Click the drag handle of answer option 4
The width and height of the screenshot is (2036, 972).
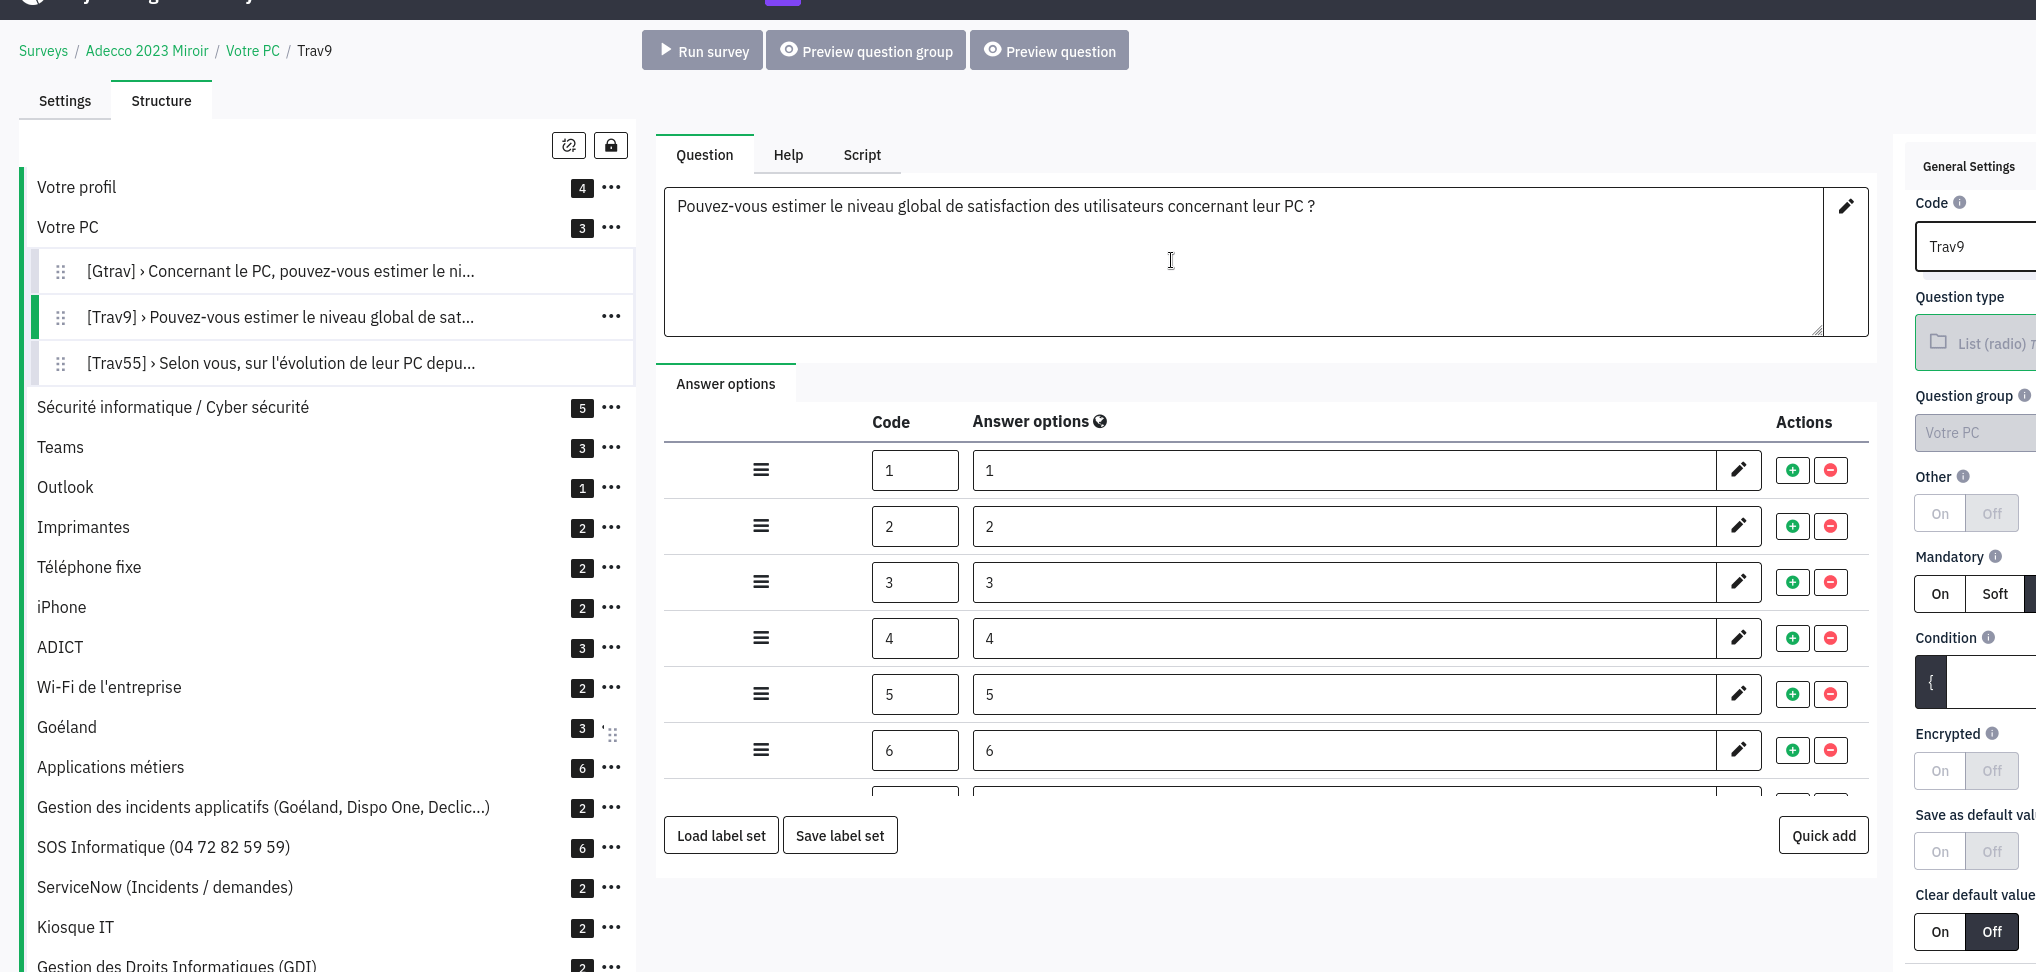pyautogui.click(x=761, y=639)
